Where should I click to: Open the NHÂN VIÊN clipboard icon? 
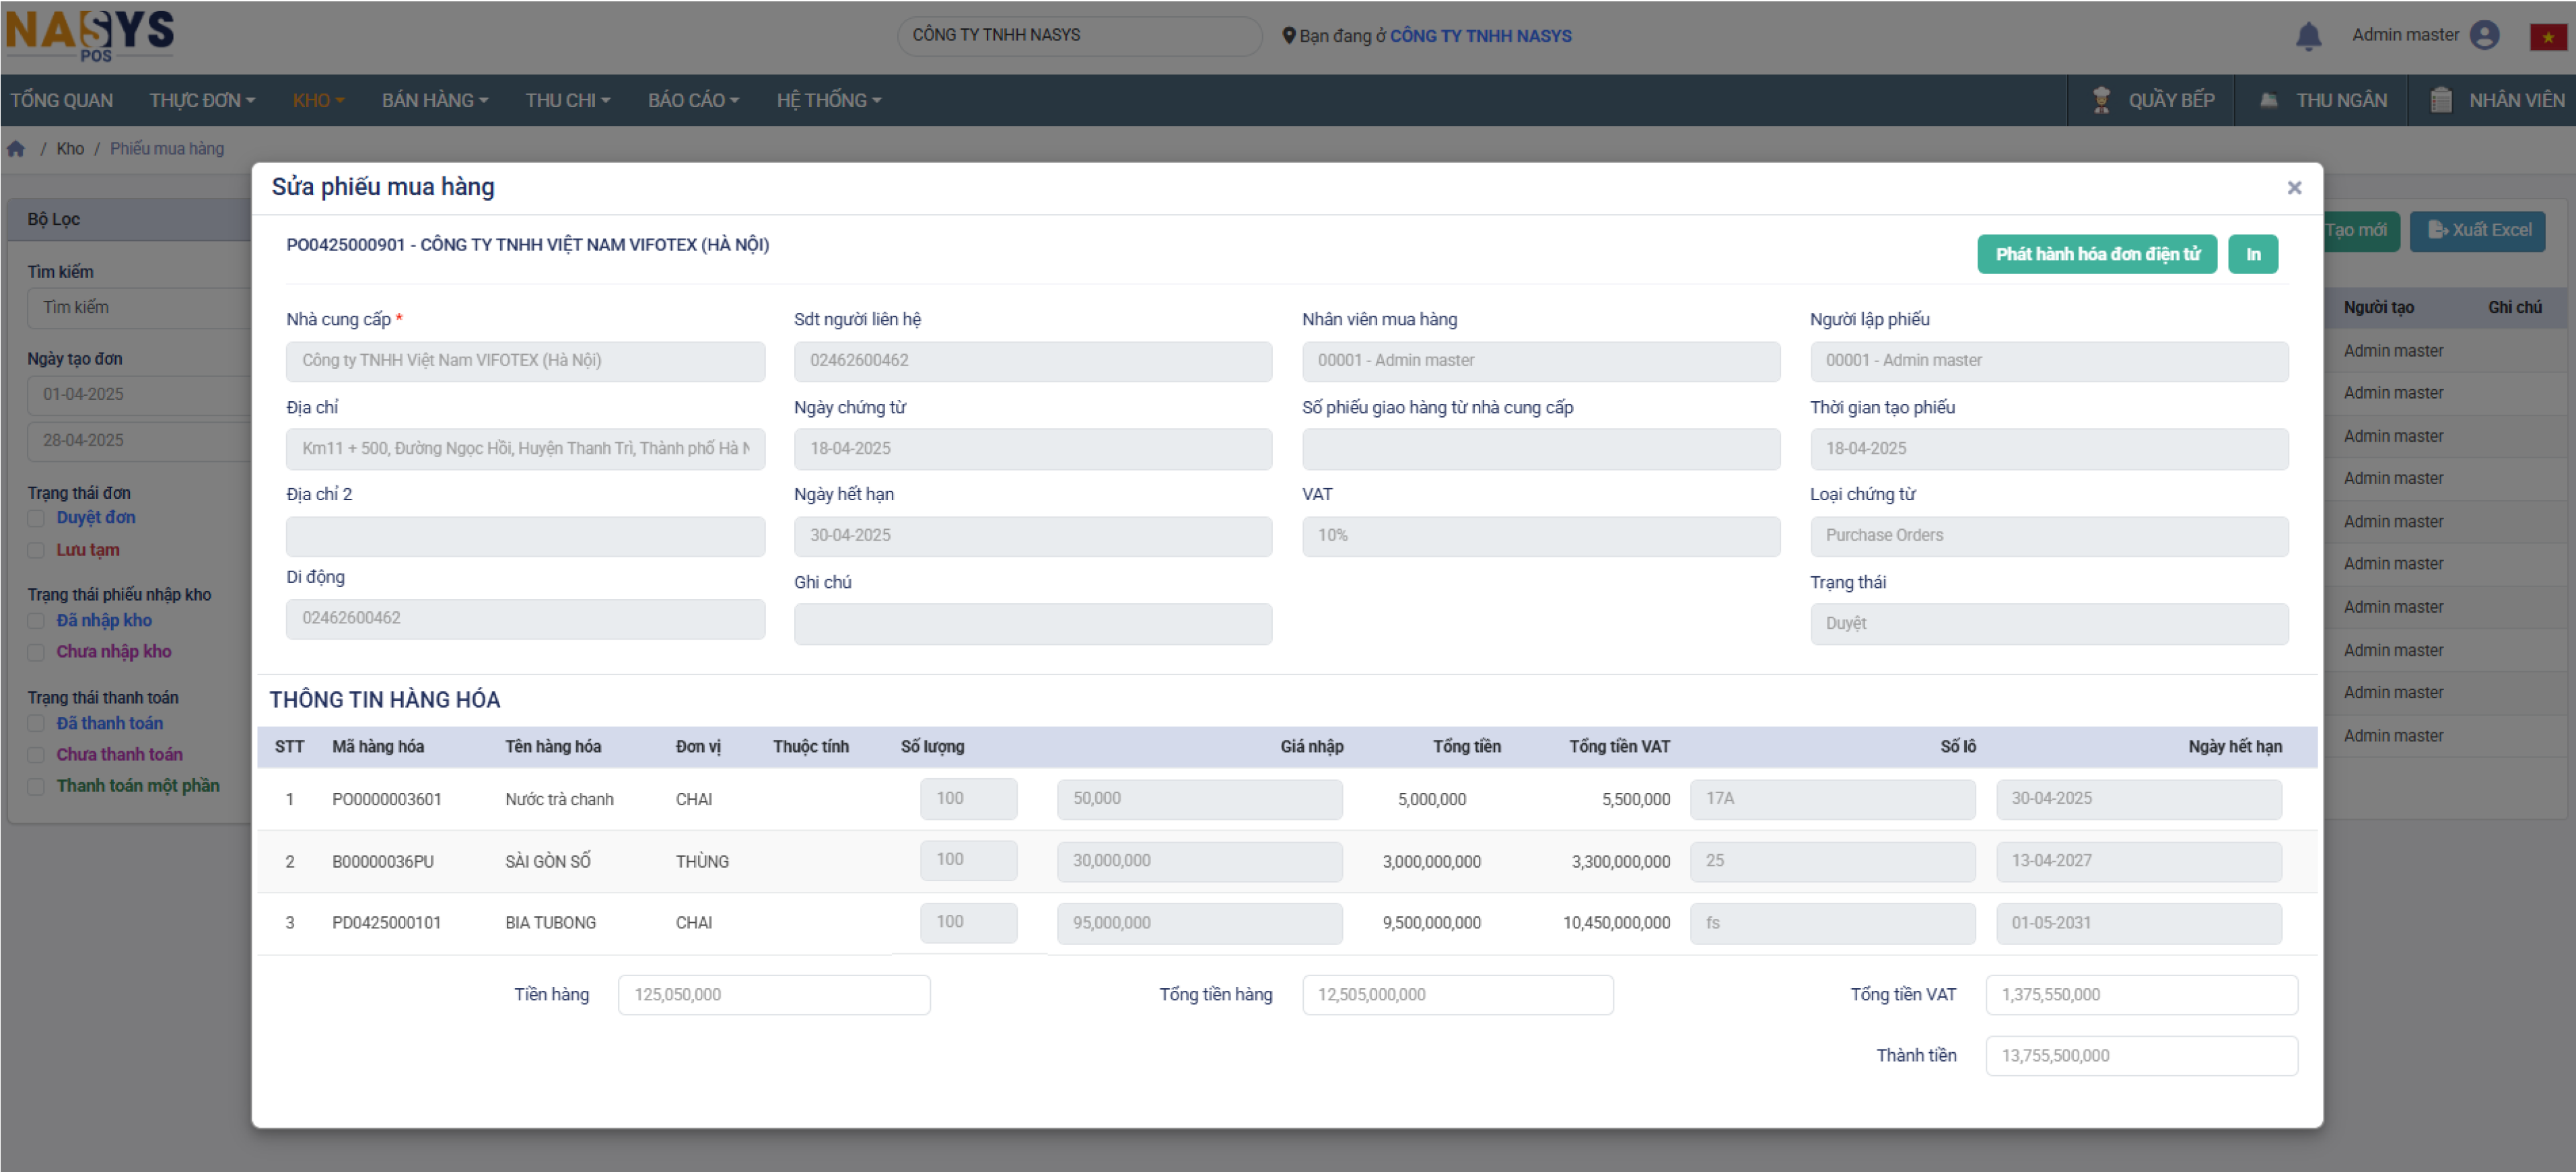[x=2440, y=100]
